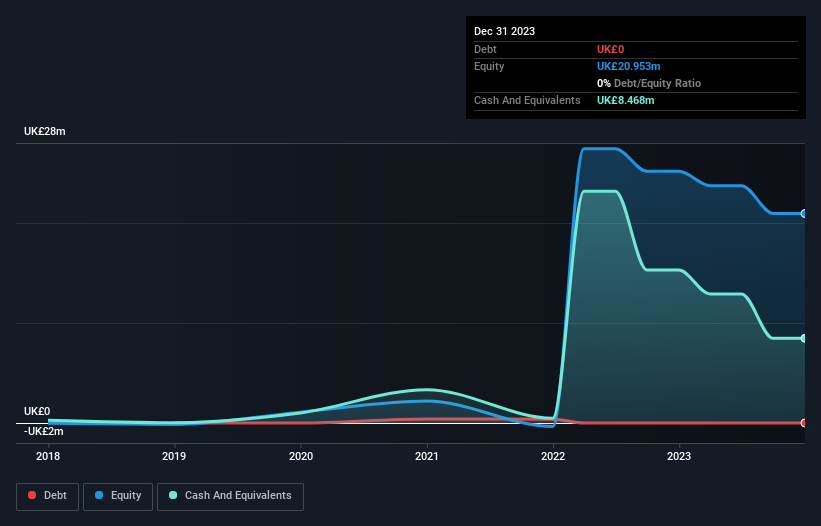Click the -UK£2m axis label
Image resolution: width=821 pixels, height=526 pixels.
pos(43,431)
